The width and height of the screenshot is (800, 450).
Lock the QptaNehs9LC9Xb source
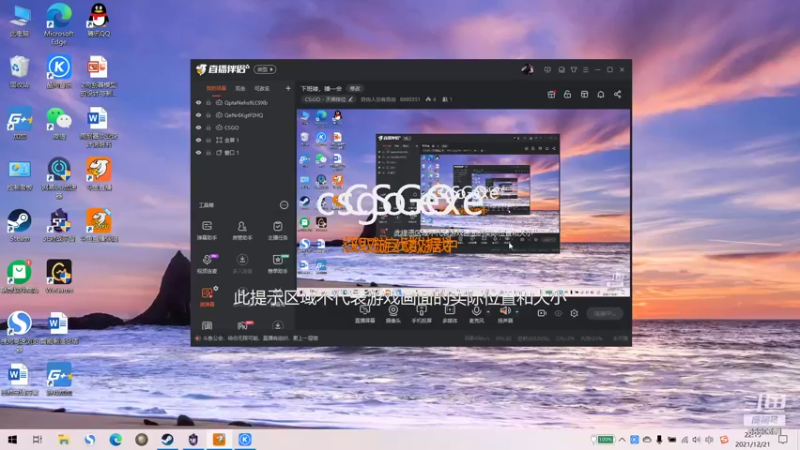209,103
